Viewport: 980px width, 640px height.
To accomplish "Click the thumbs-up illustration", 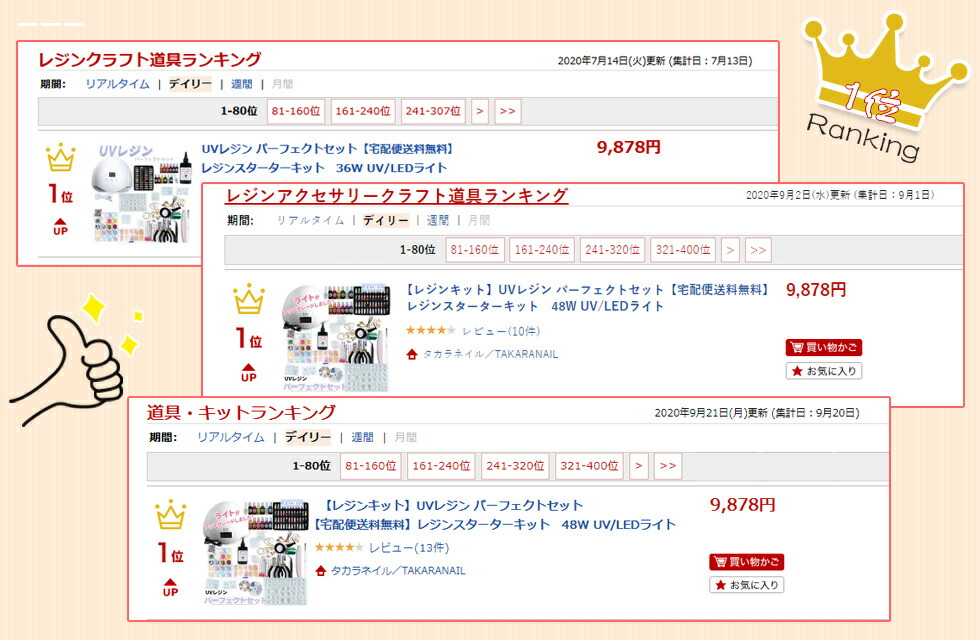I will point(74,361).
